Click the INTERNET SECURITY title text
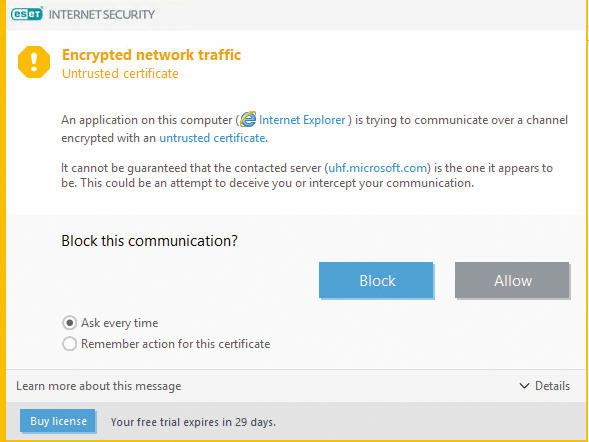The image size is (589, 442). (x=102, y=15)
